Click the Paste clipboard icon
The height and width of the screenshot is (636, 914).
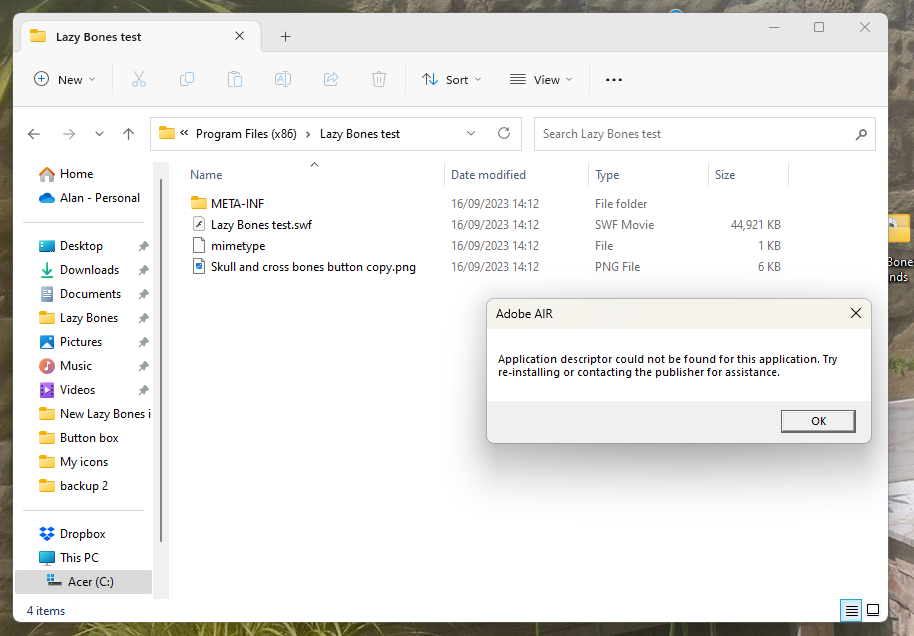point(235,79)
